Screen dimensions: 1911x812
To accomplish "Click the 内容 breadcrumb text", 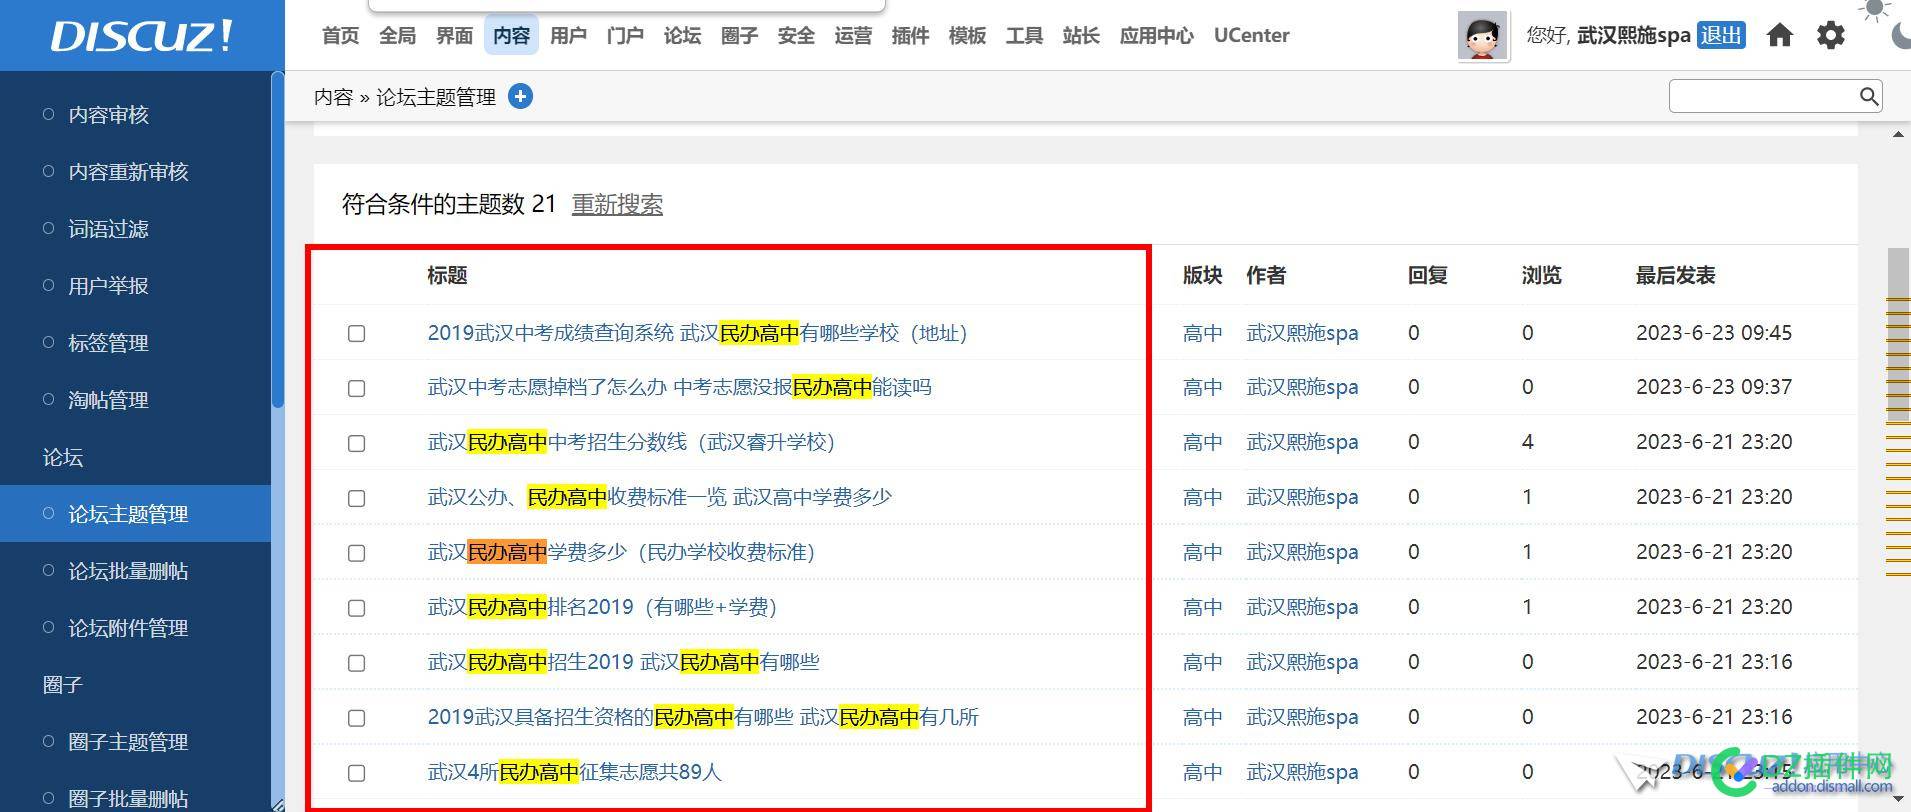I will pos(334,97).
